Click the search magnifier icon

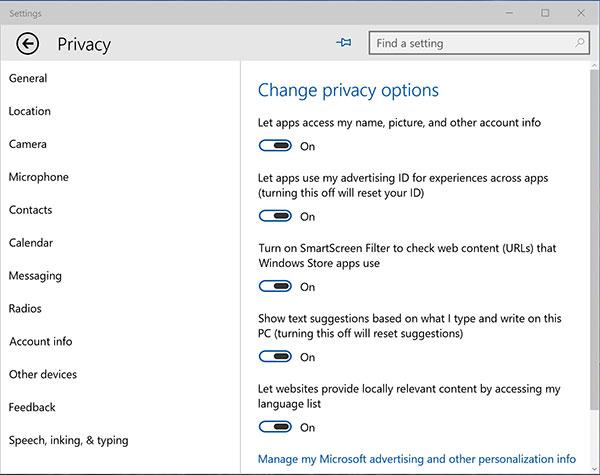[x=580, y=43]
